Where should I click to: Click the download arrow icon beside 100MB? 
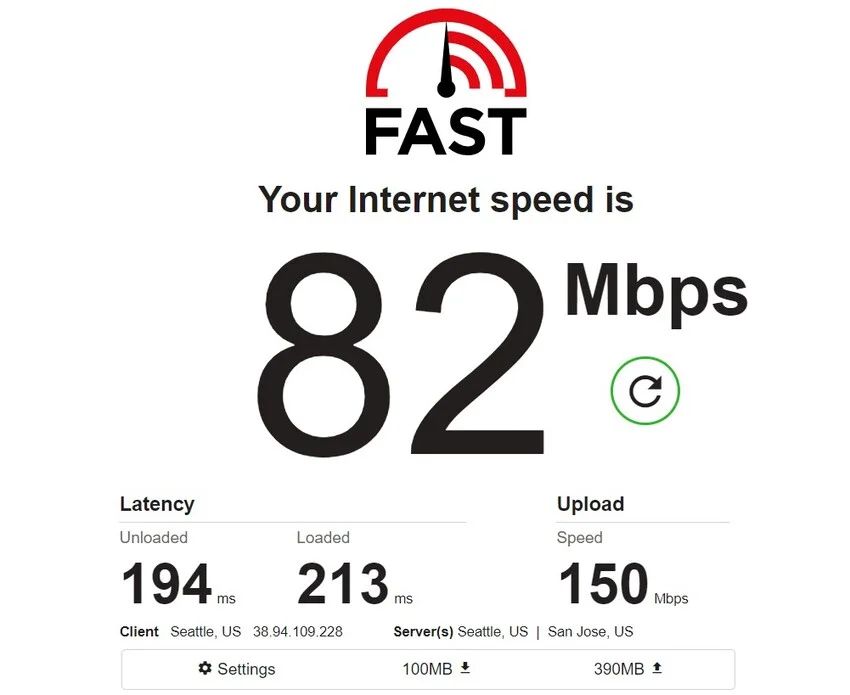point(465,668)
